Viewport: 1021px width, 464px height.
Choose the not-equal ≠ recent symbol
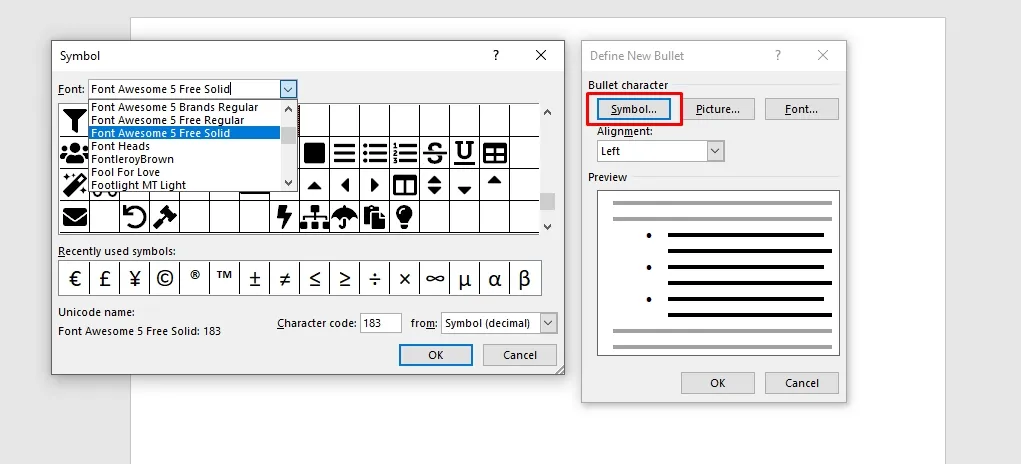pos(285,279)
